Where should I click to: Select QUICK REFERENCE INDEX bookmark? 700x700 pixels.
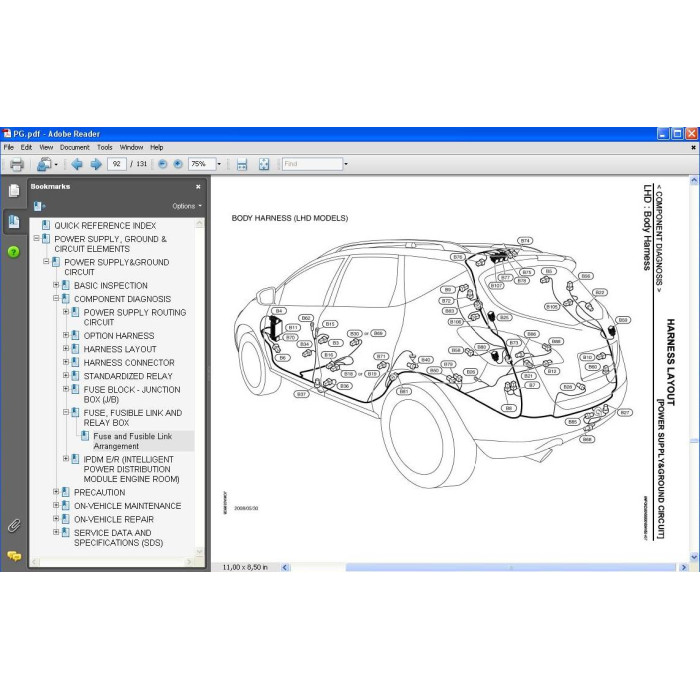pos(105,225)
